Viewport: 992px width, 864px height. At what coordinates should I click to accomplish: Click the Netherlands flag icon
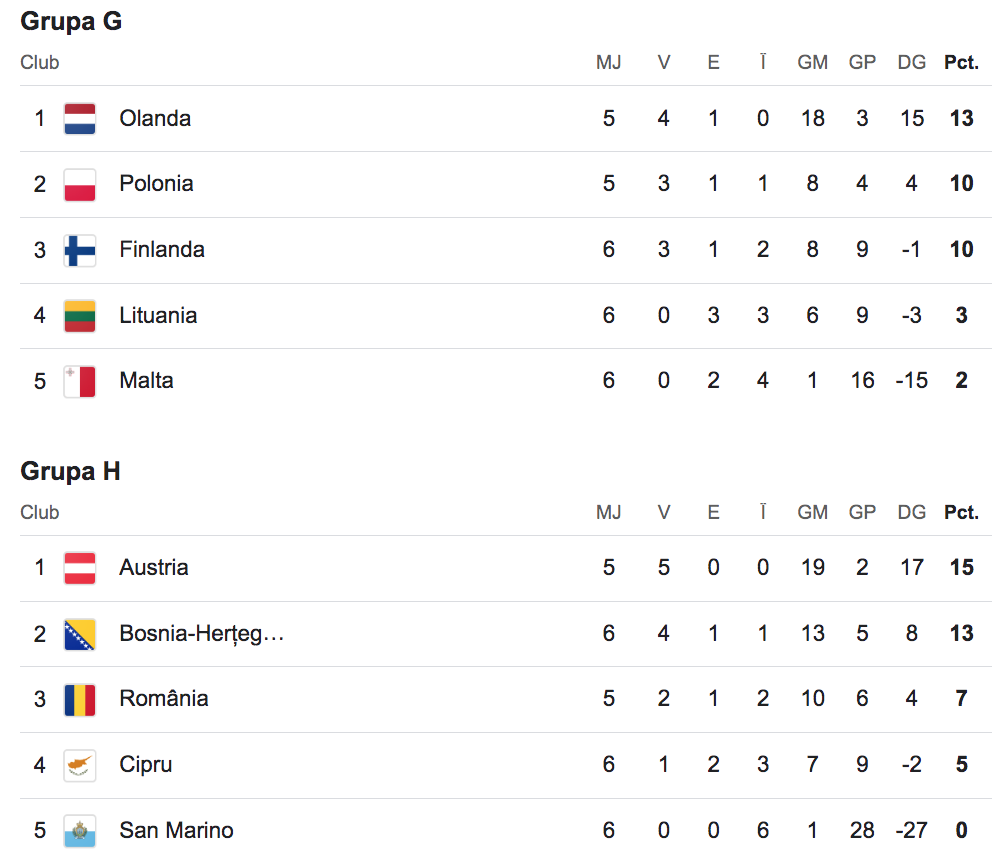[x=80, y=119]
